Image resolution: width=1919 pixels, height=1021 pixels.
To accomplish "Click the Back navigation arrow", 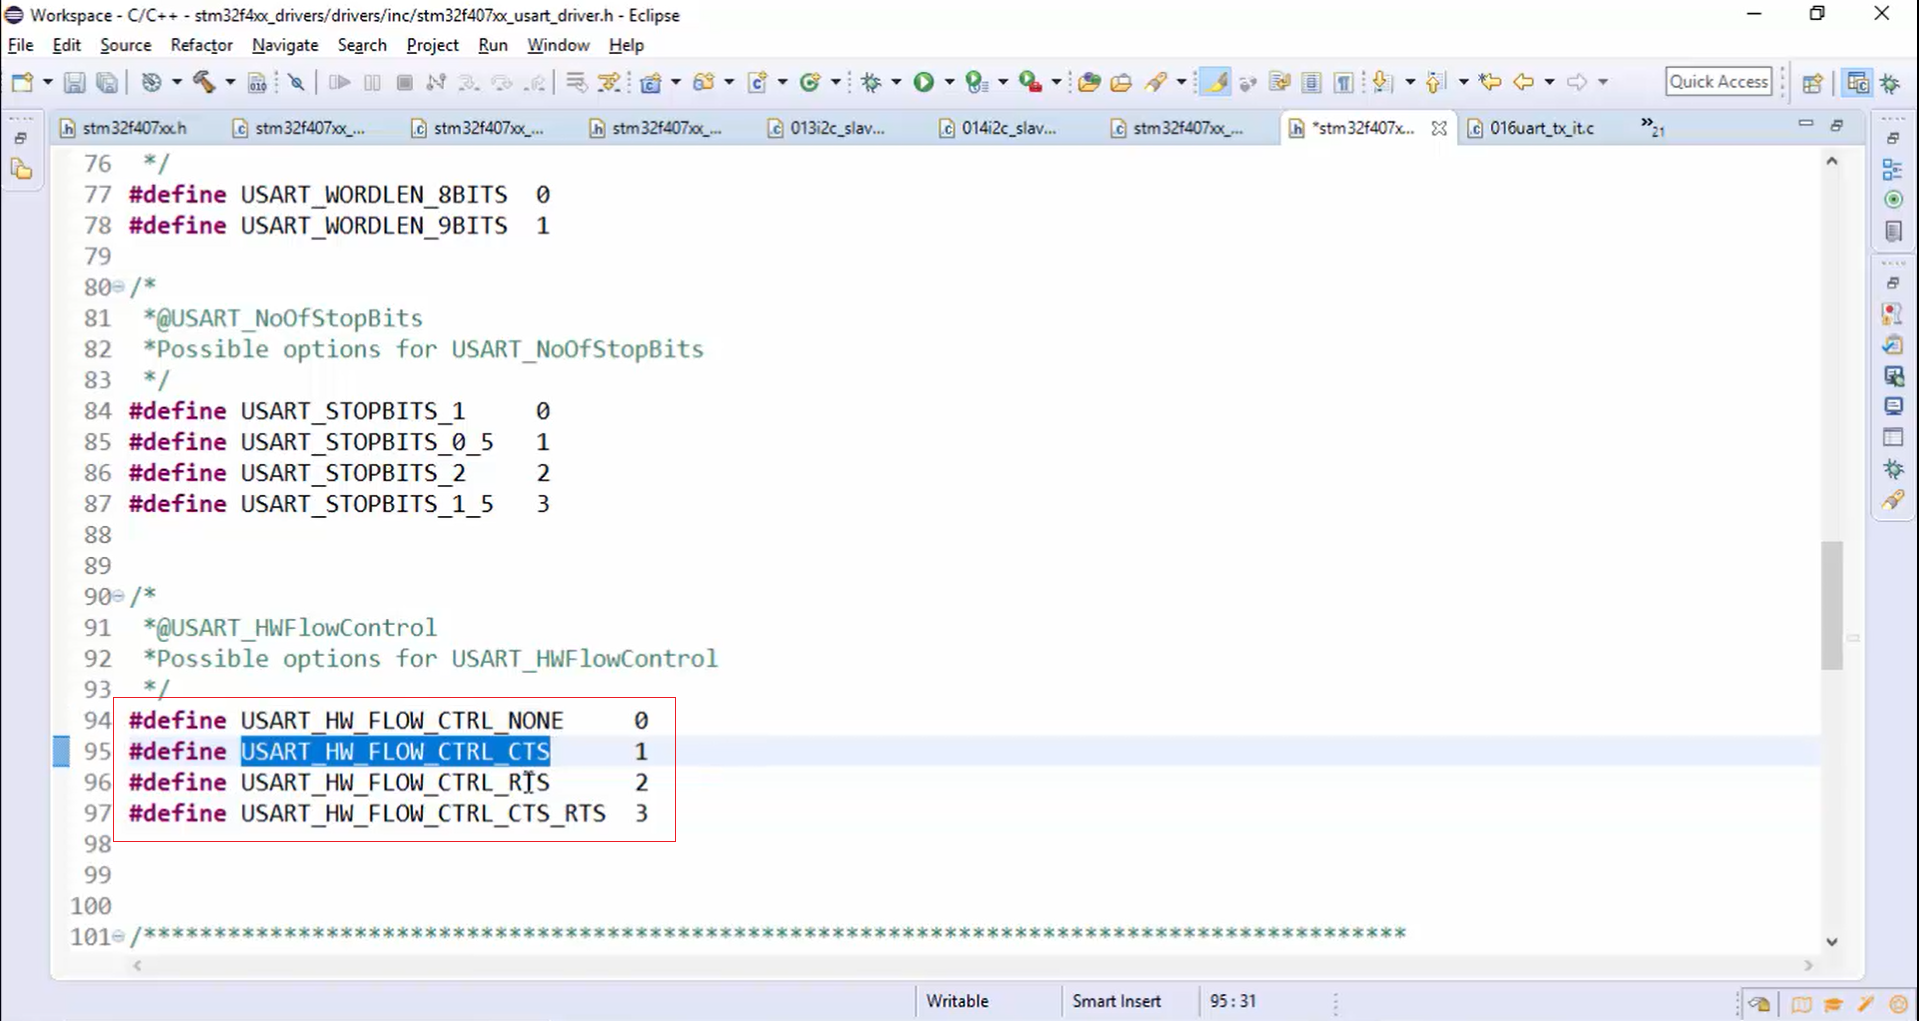I will point(1523,82).
